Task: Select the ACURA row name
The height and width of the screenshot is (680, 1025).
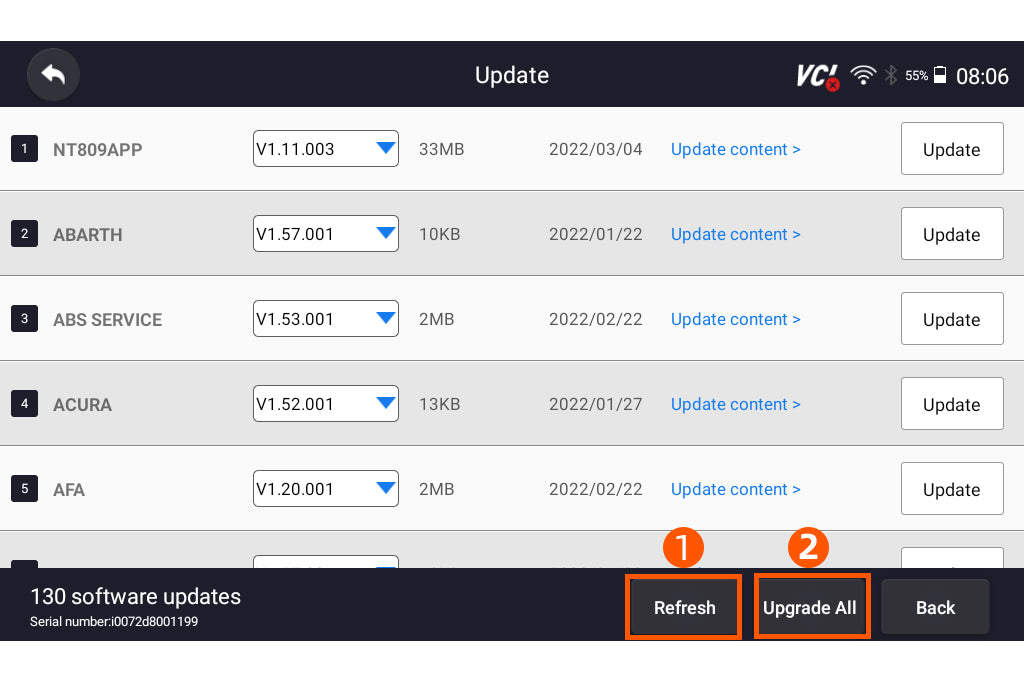Action: [x=82, y=405]
